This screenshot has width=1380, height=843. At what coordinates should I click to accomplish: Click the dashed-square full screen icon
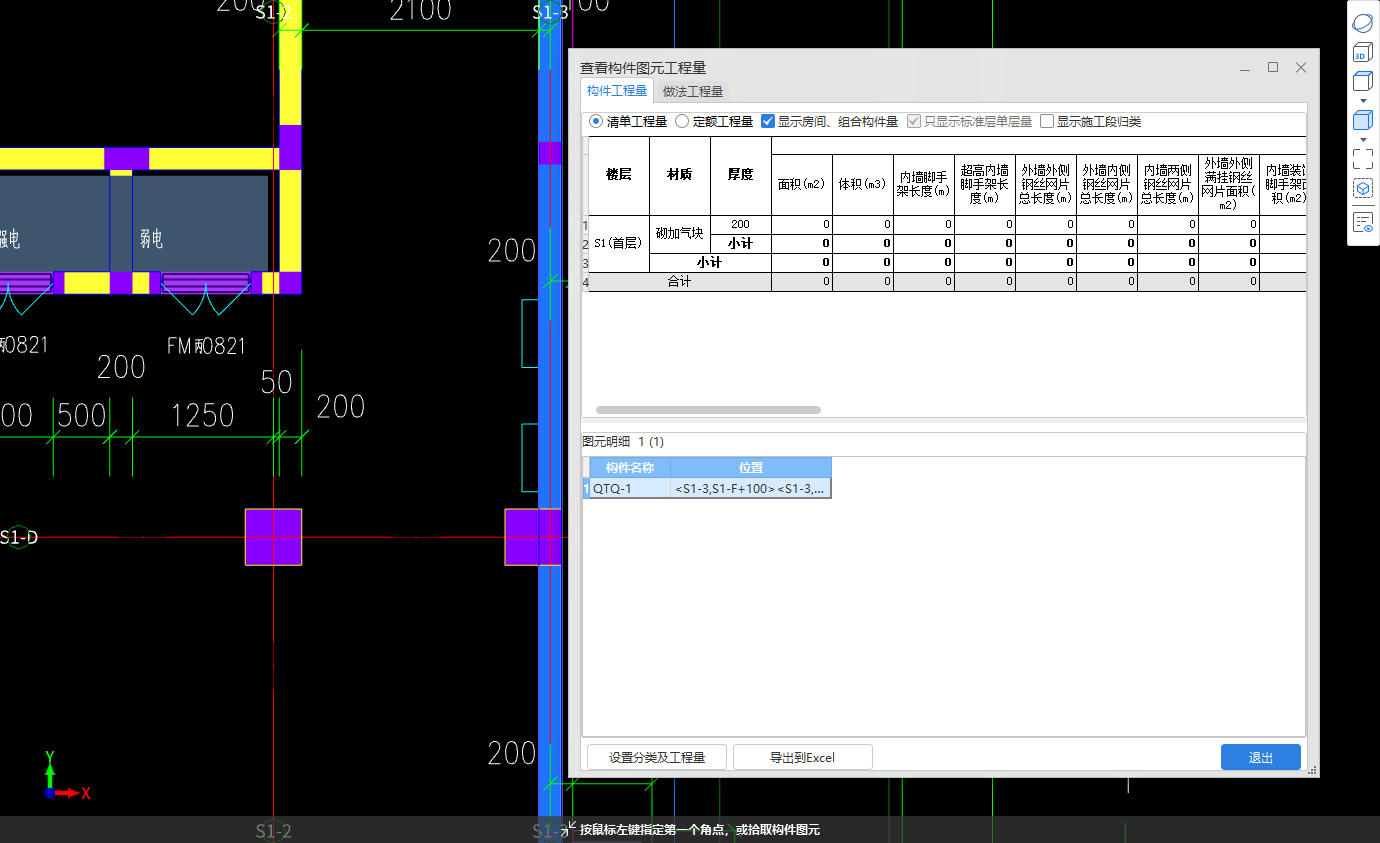pos(1362,159)
